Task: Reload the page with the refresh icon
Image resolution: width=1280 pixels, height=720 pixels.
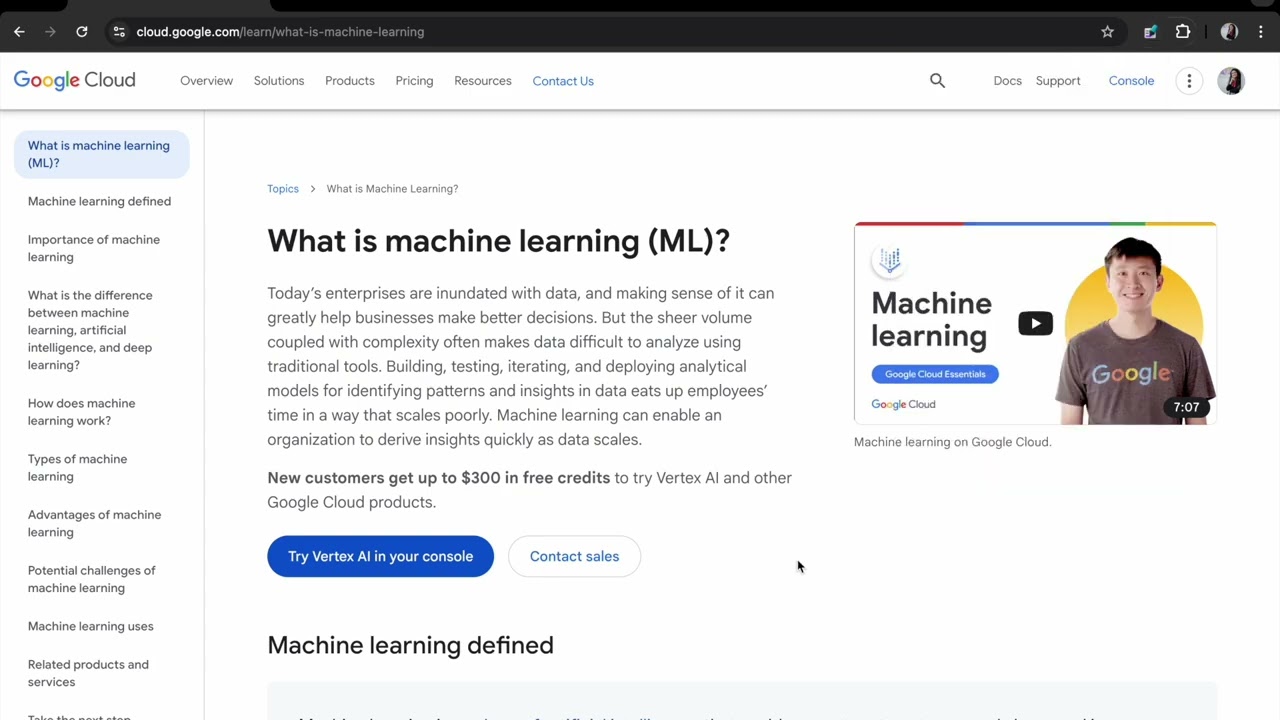Action: click(82, 32)
